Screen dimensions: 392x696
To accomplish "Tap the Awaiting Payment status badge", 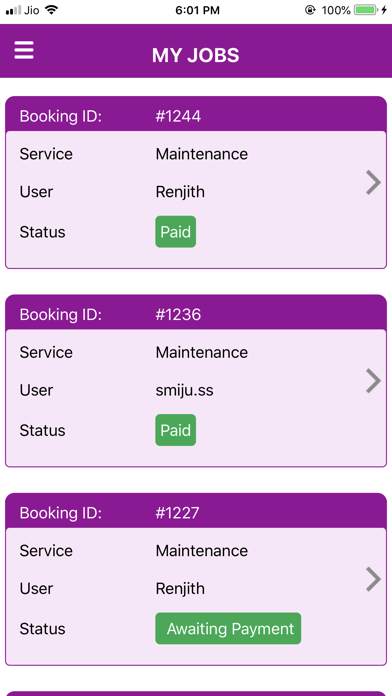I will pos(228,629).
